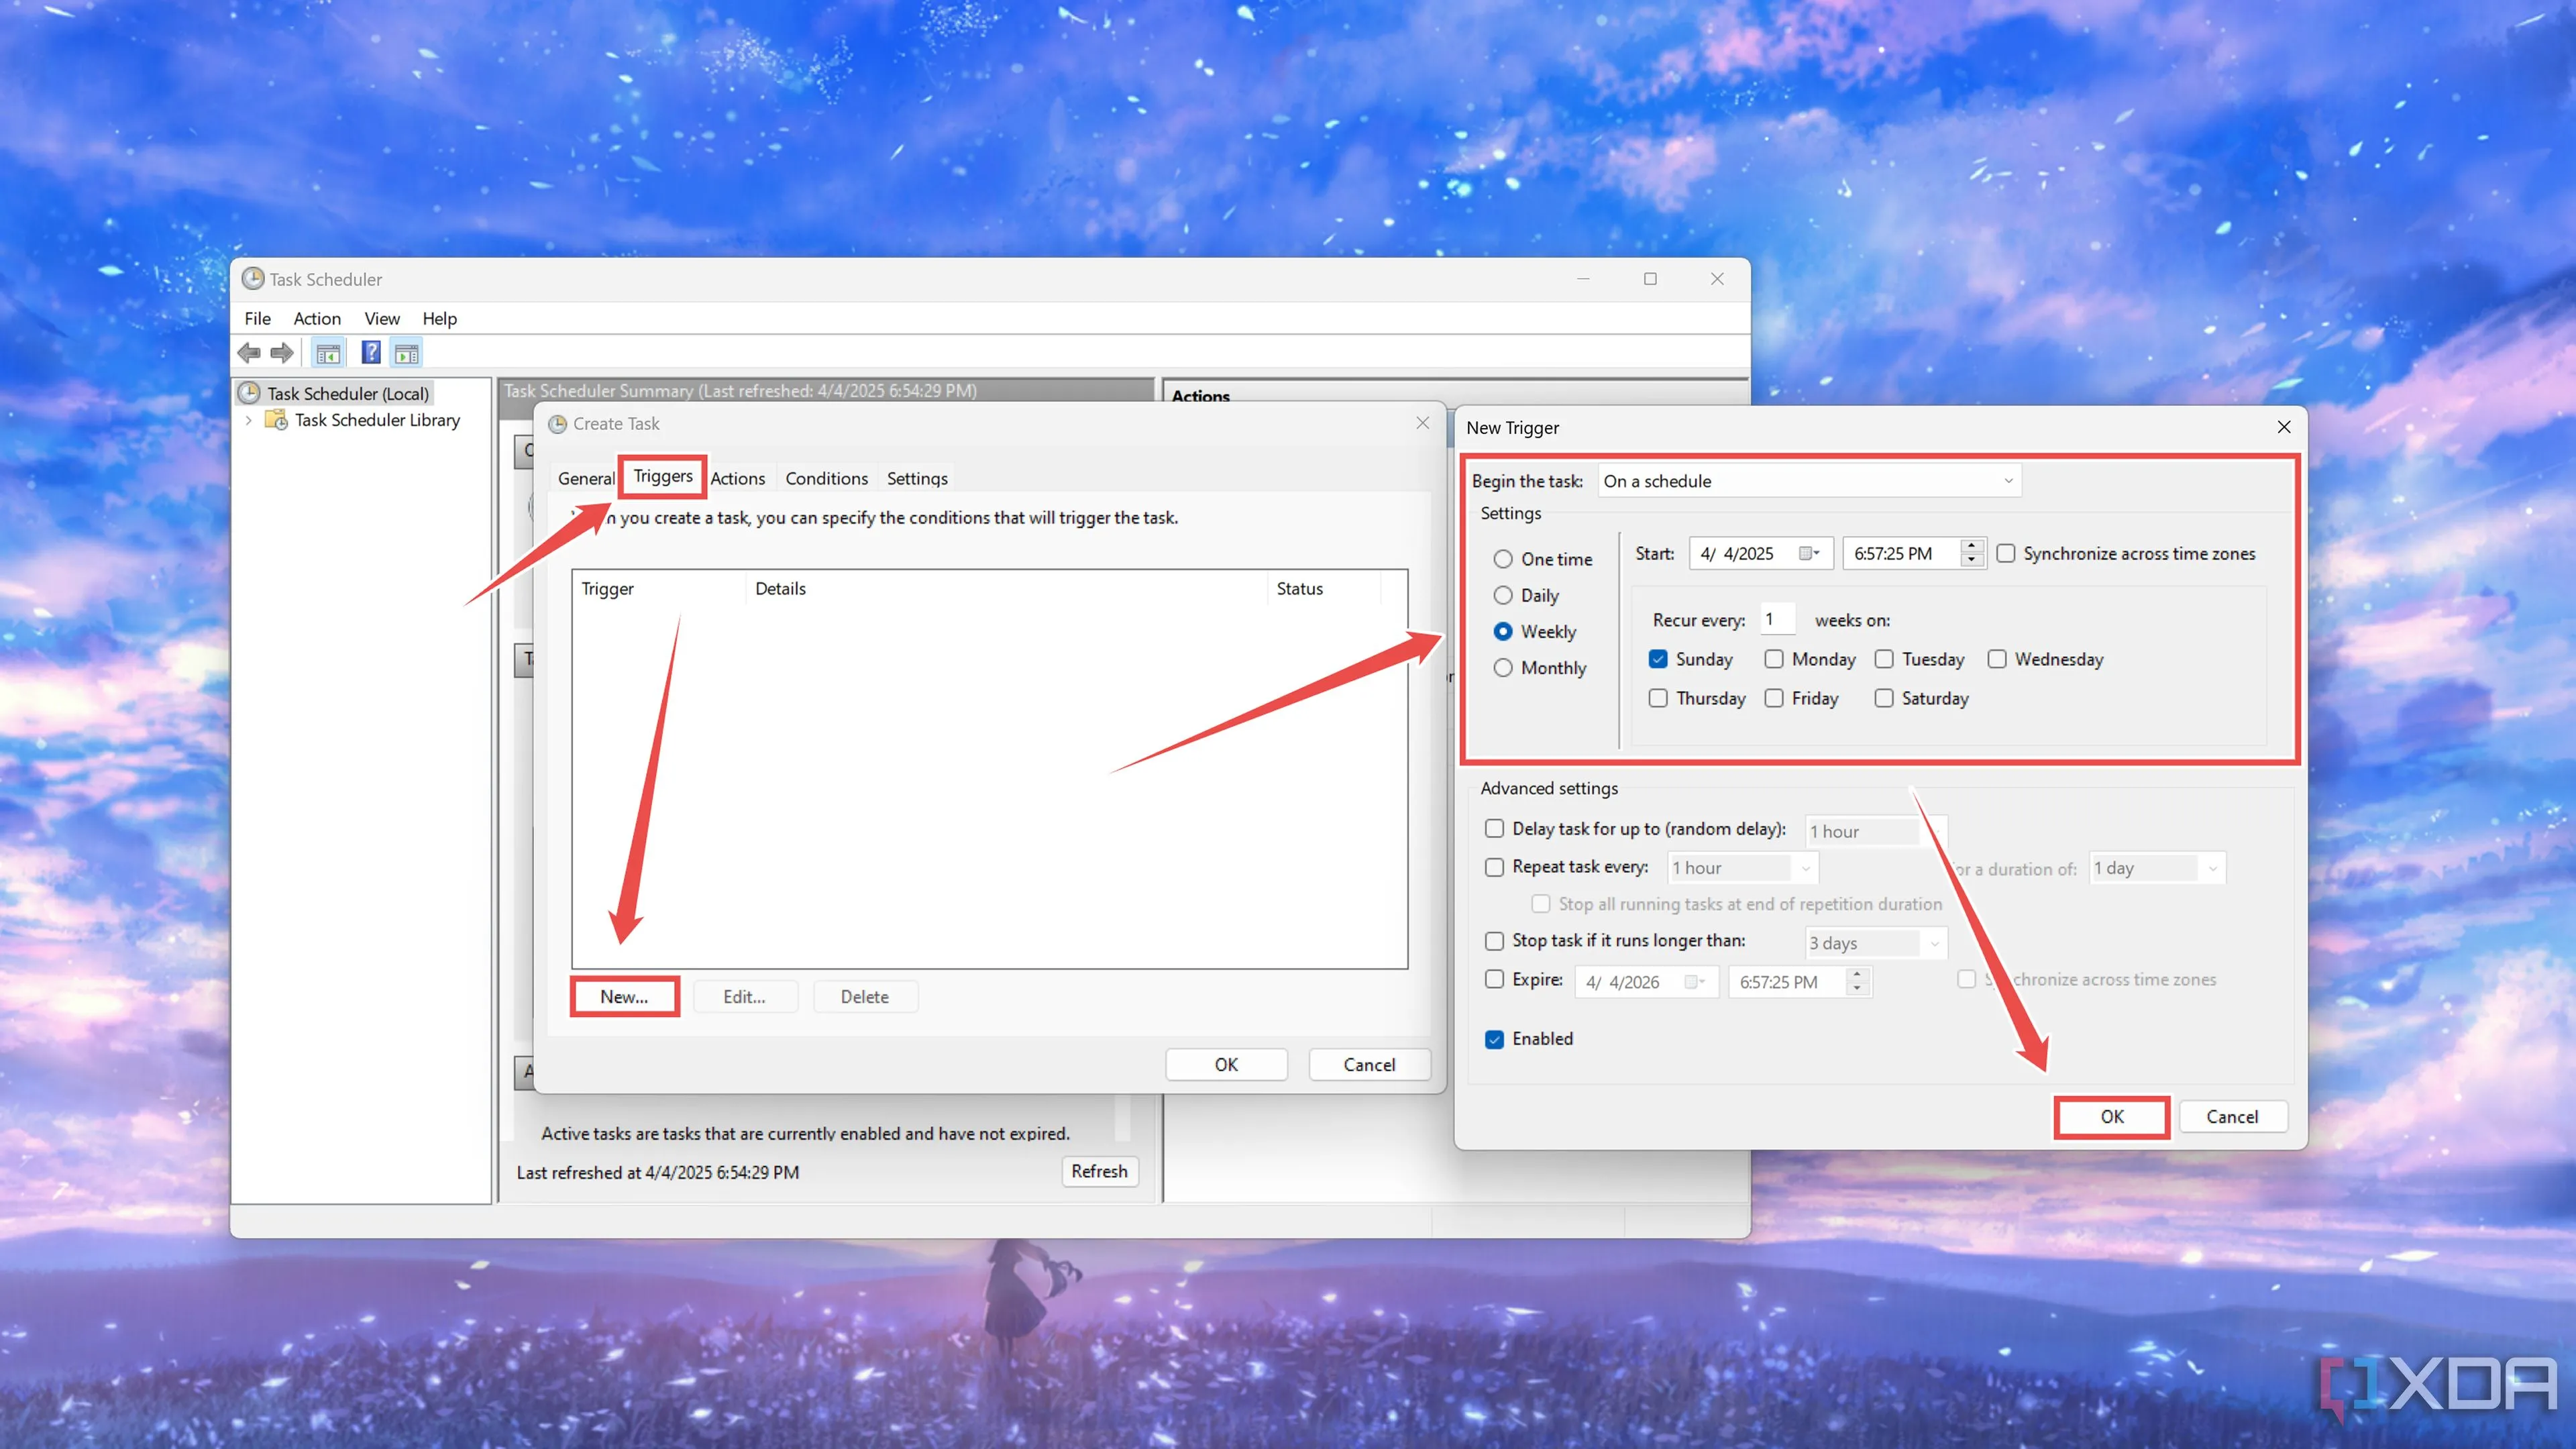2576x1449 pixels.
Task: Expand the Task Scheduler Library tree node
Action: [x=249, y=420]
